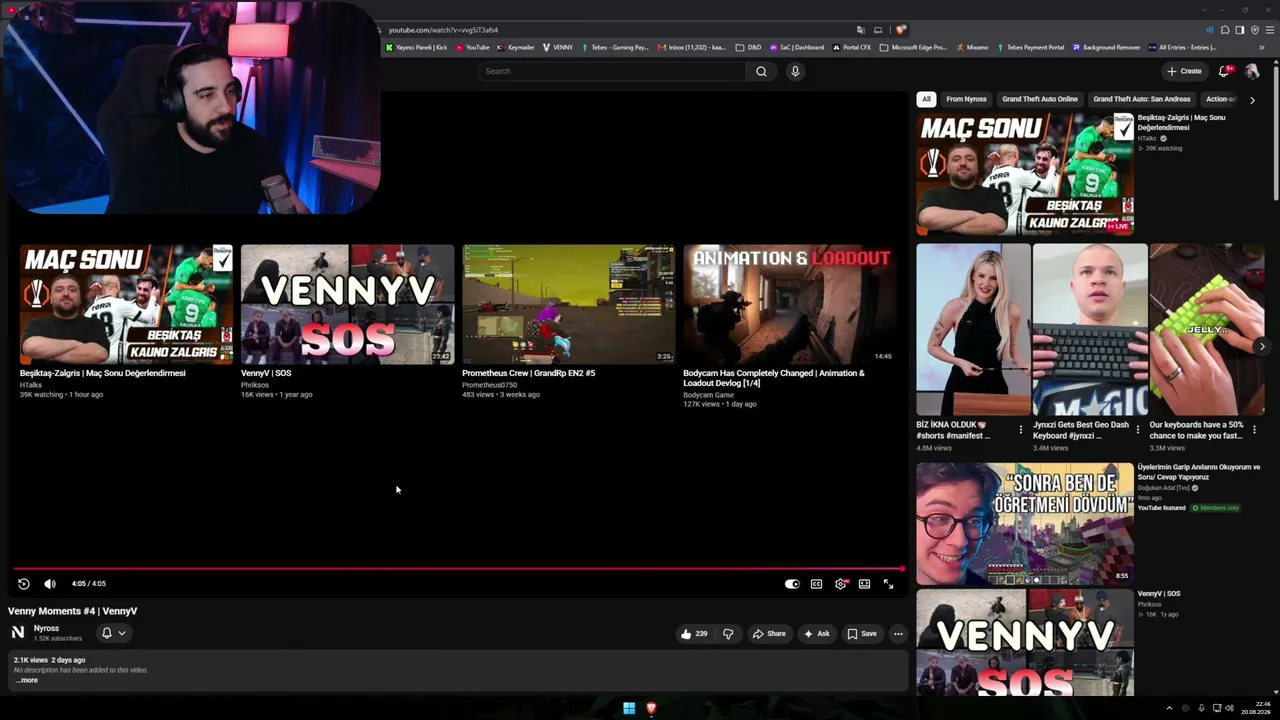The image size is (1280, 720).
Task: Show hidden bookmarks with the overflow chevron
Action: pyautogui.click(x=1262, y=47)
